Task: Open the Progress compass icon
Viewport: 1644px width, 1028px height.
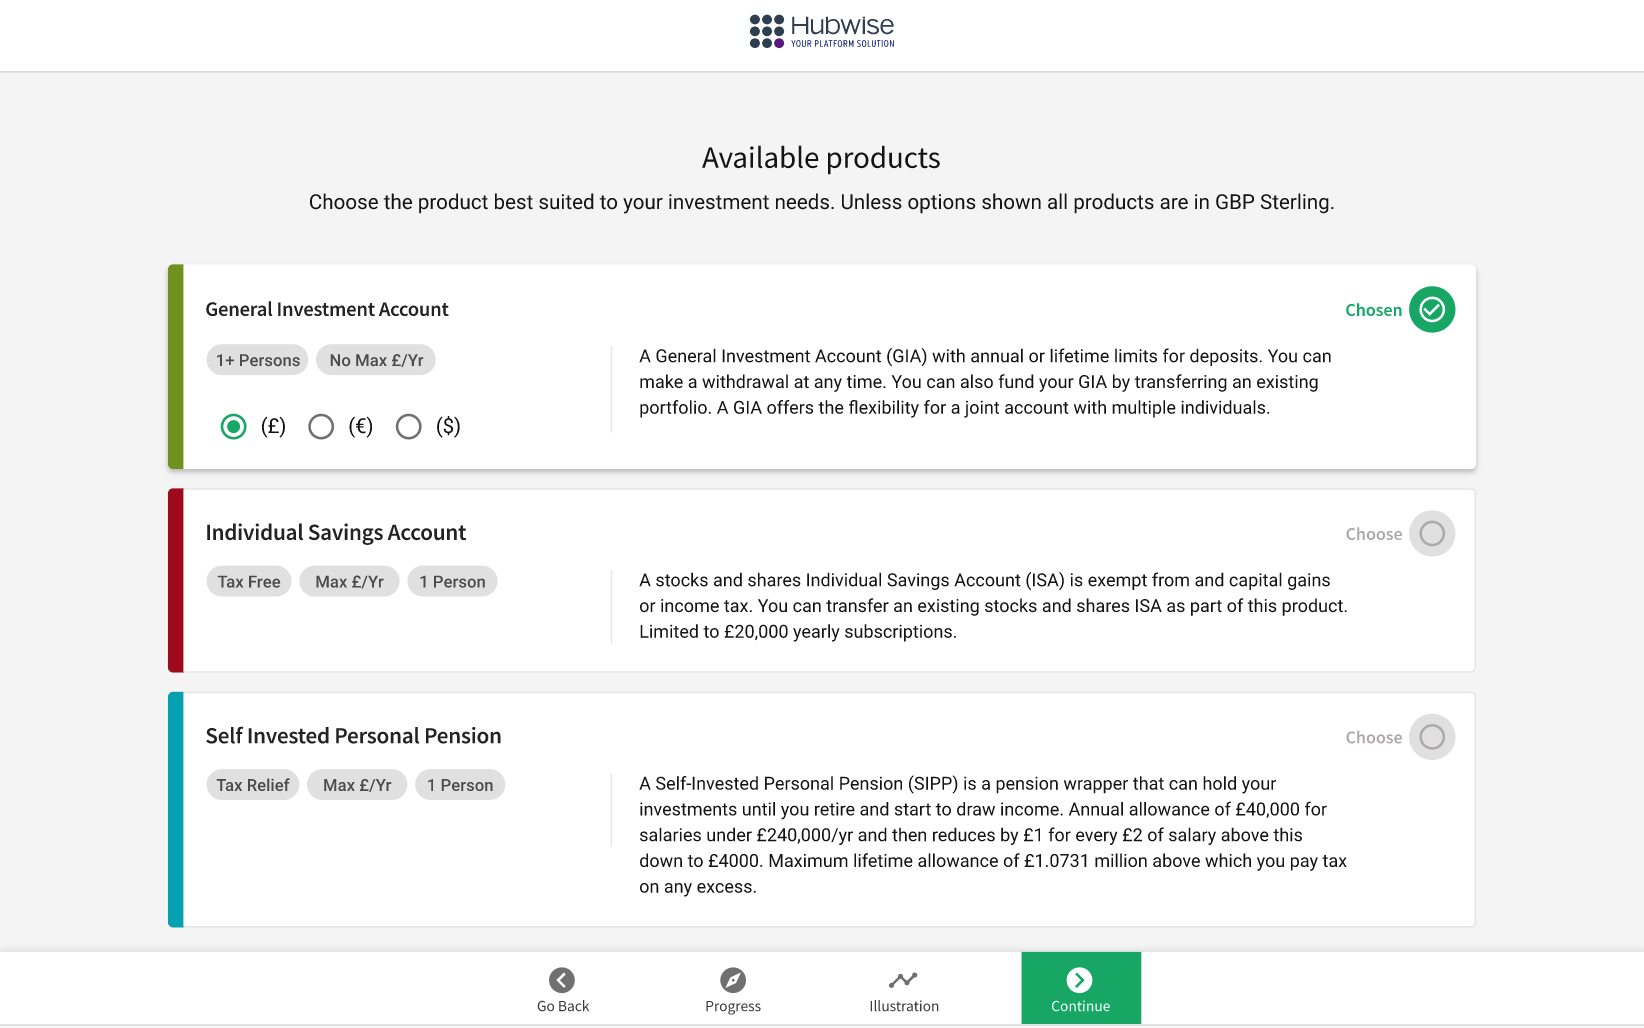Action: click(733, 980)
